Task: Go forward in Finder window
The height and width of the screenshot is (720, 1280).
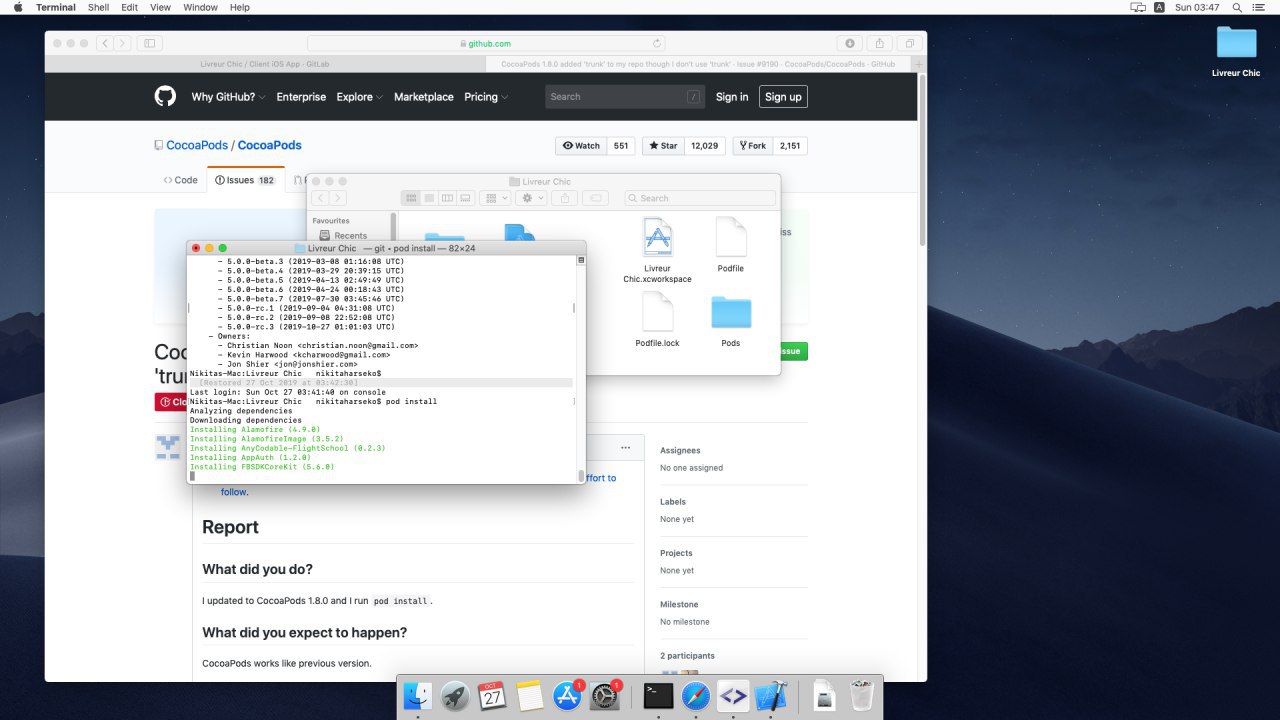Action: tap(339, 198)
